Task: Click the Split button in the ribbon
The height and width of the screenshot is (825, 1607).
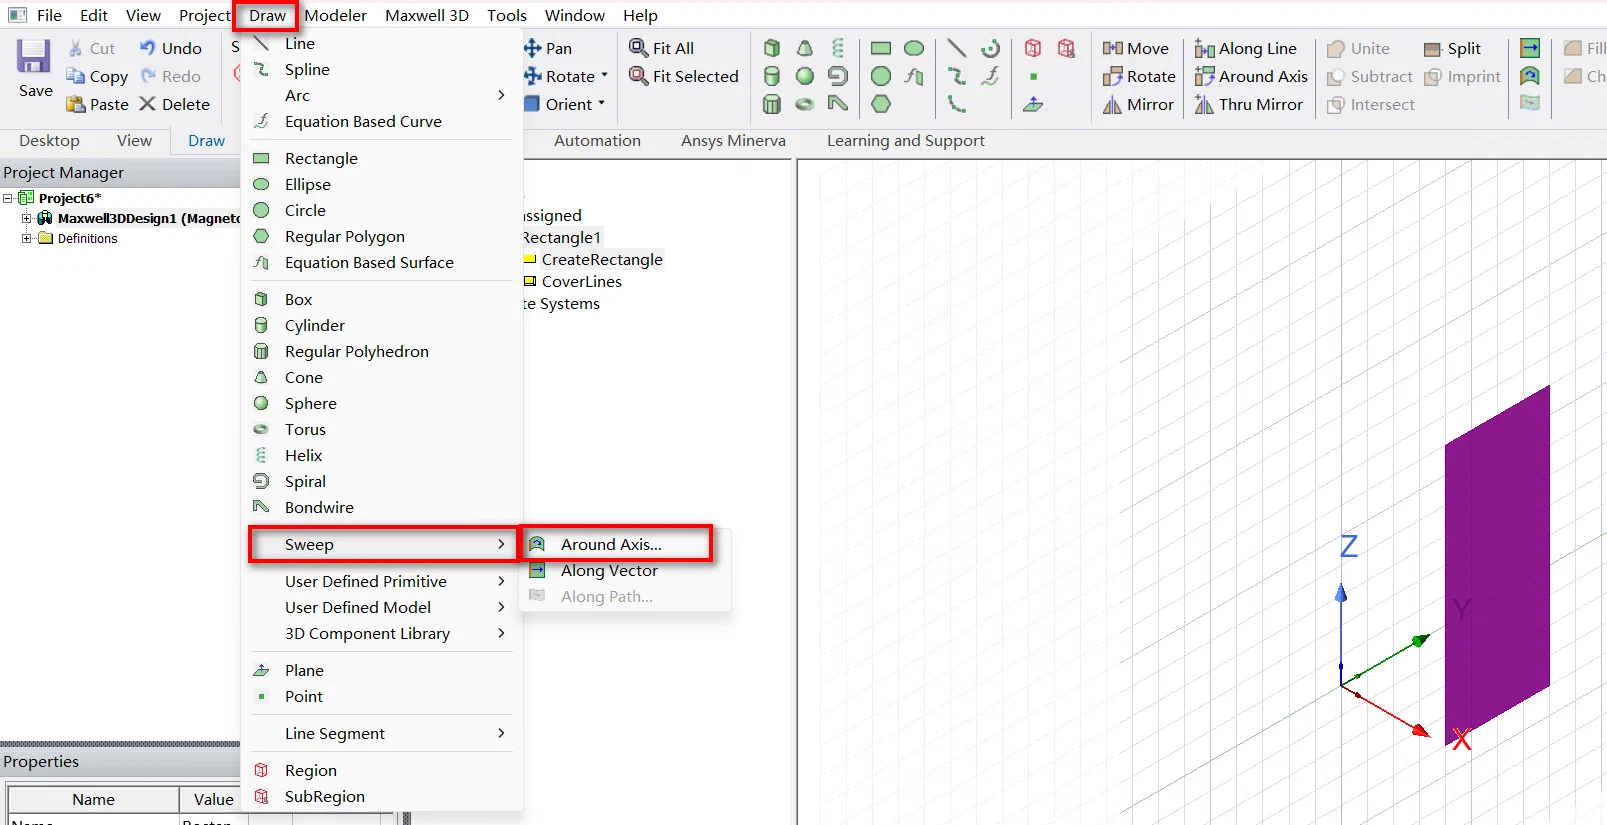Action: tap(1452, 48)
